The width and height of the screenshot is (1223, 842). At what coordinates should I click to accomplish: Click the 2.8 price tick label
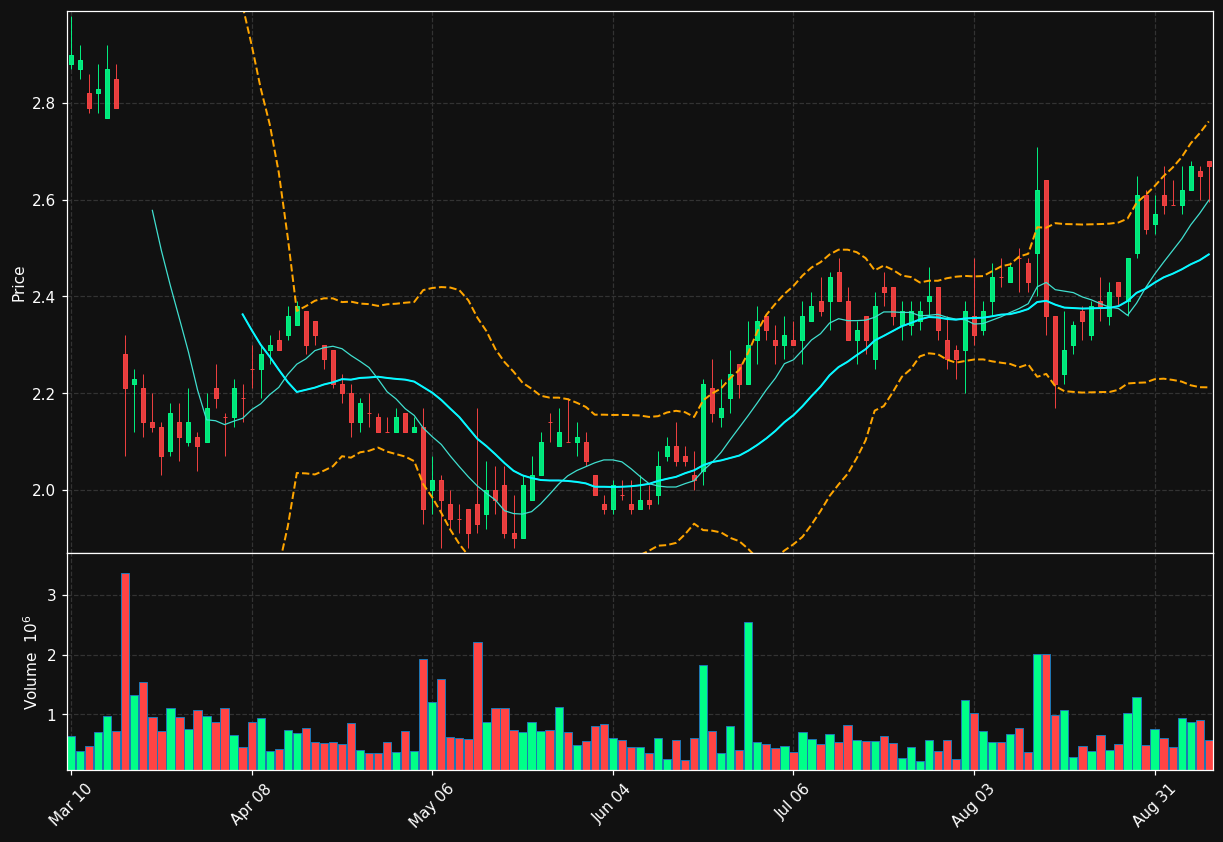point(45,104)
